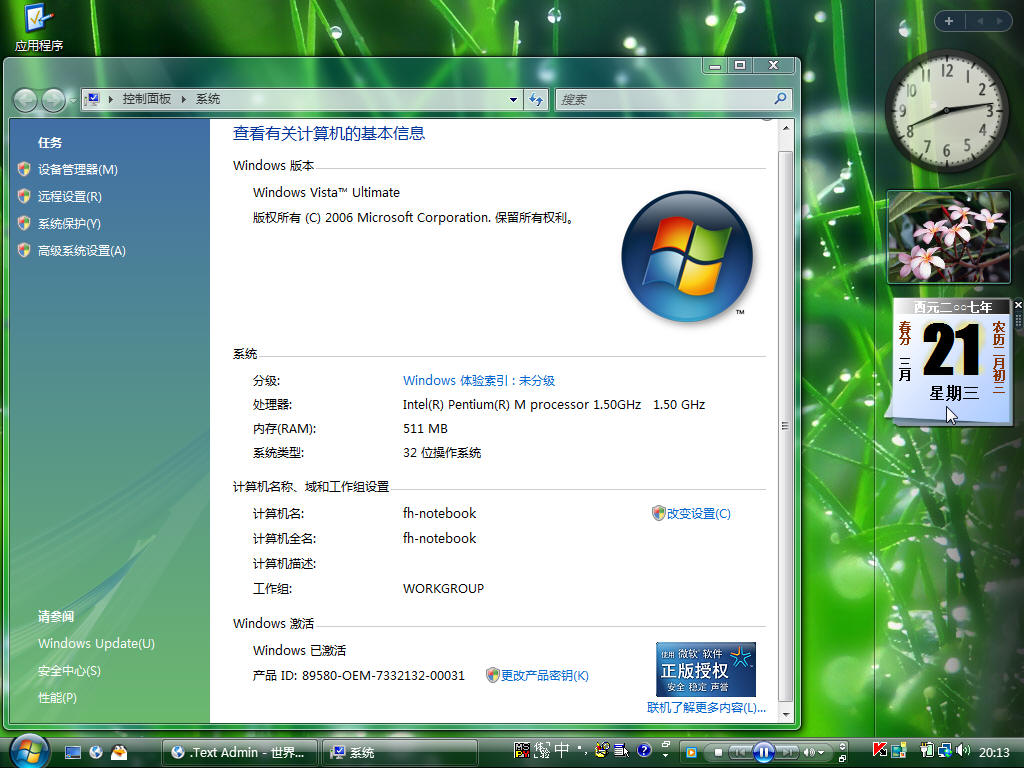Pause playback in the media player toolbar

[x=763, y=752]
